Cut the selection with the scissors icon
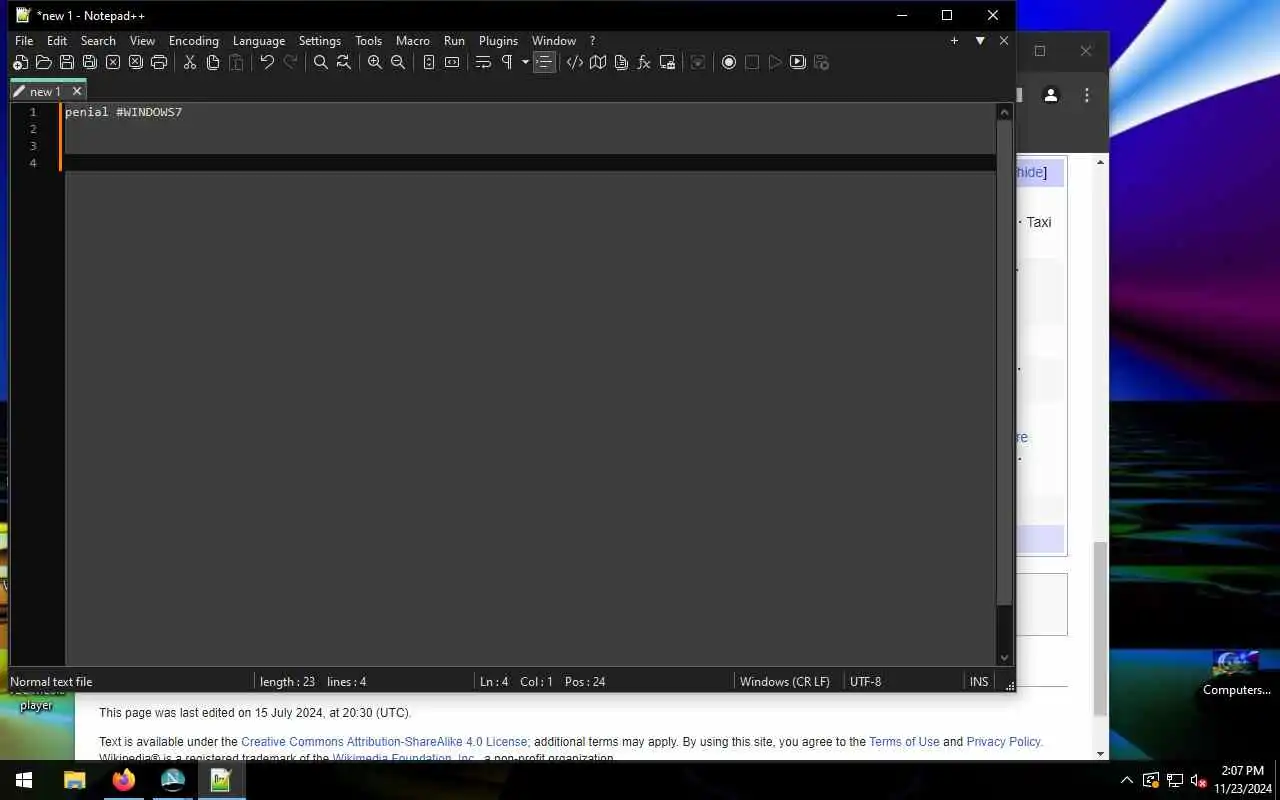This screenshot has height=800, width=1280. (189, 62)
